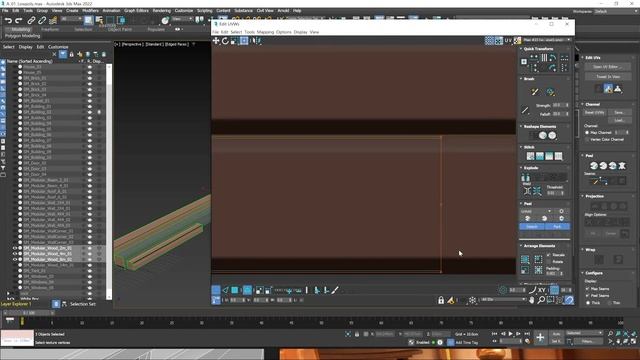Click the Redo arrow in main toolbar
This screenshot has width=640, height=360.
(x=19, y=20)
